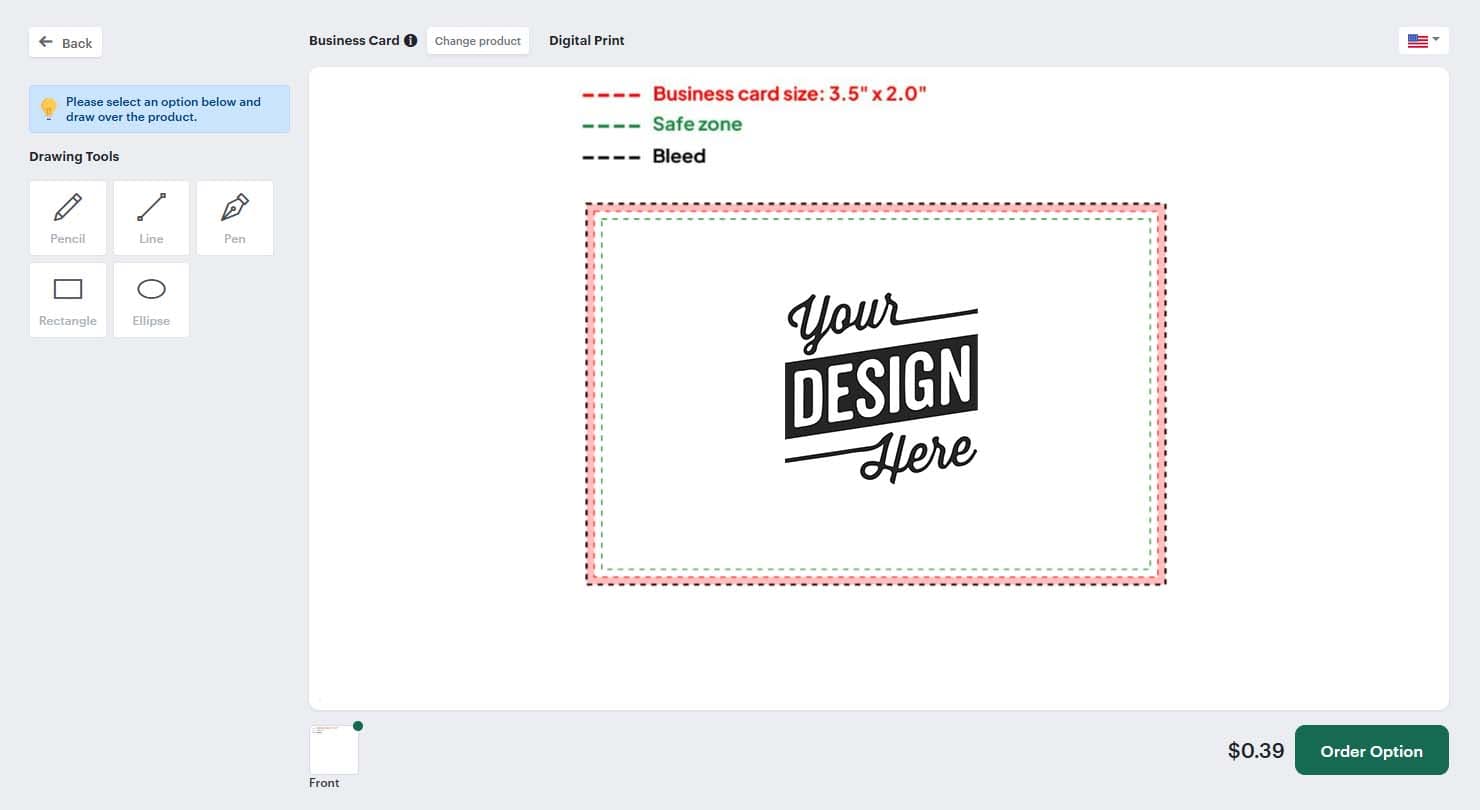Activate the Ellipse shape tool
The width and height of the screenshot is (1480, 810).
point(151,300)
